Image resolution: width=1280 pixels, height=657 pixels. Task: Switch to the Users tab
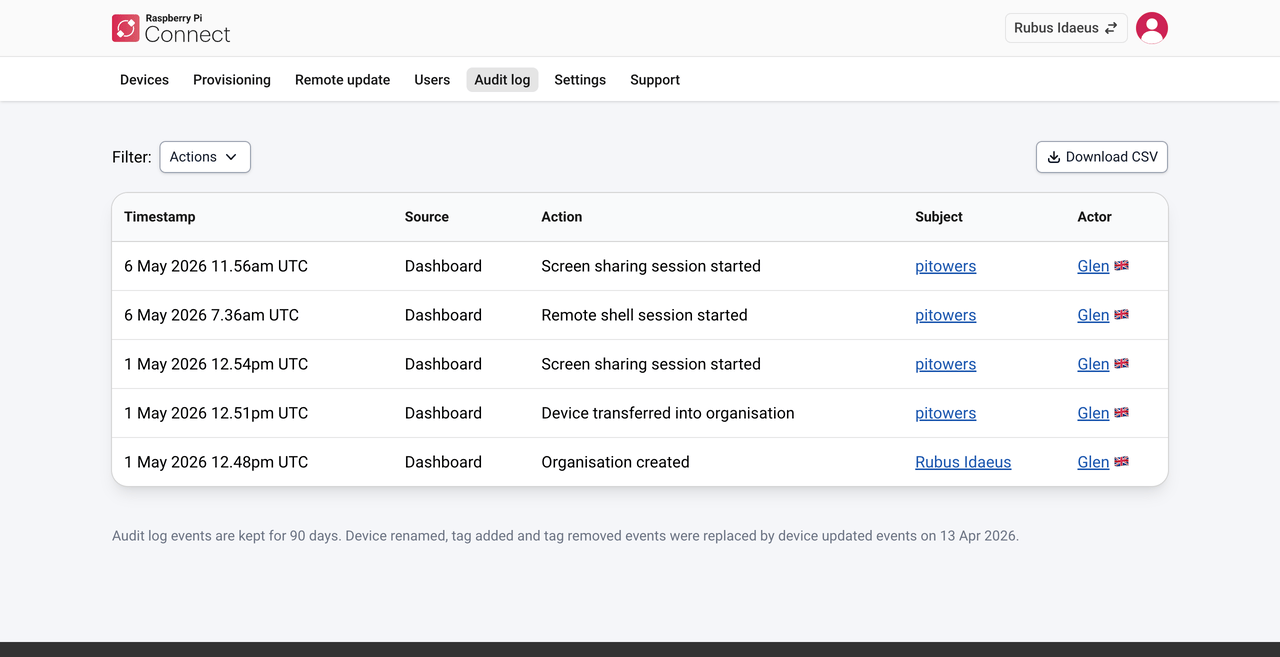(432, 80)
